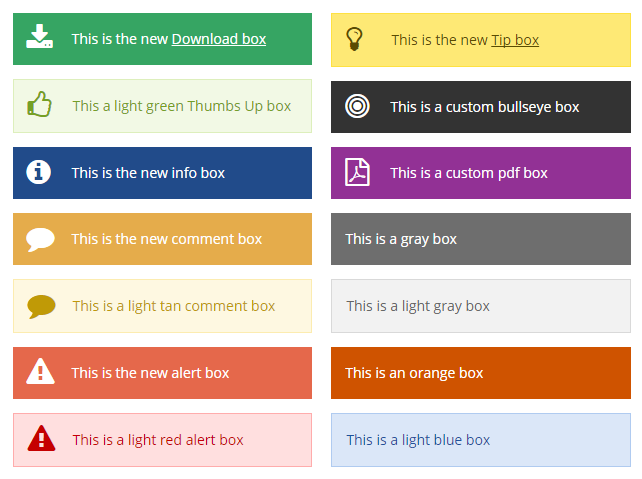Image resolution: width=642 pixels, height=479 pixels.
Task: Click the info circle icon
Action: 40,172
